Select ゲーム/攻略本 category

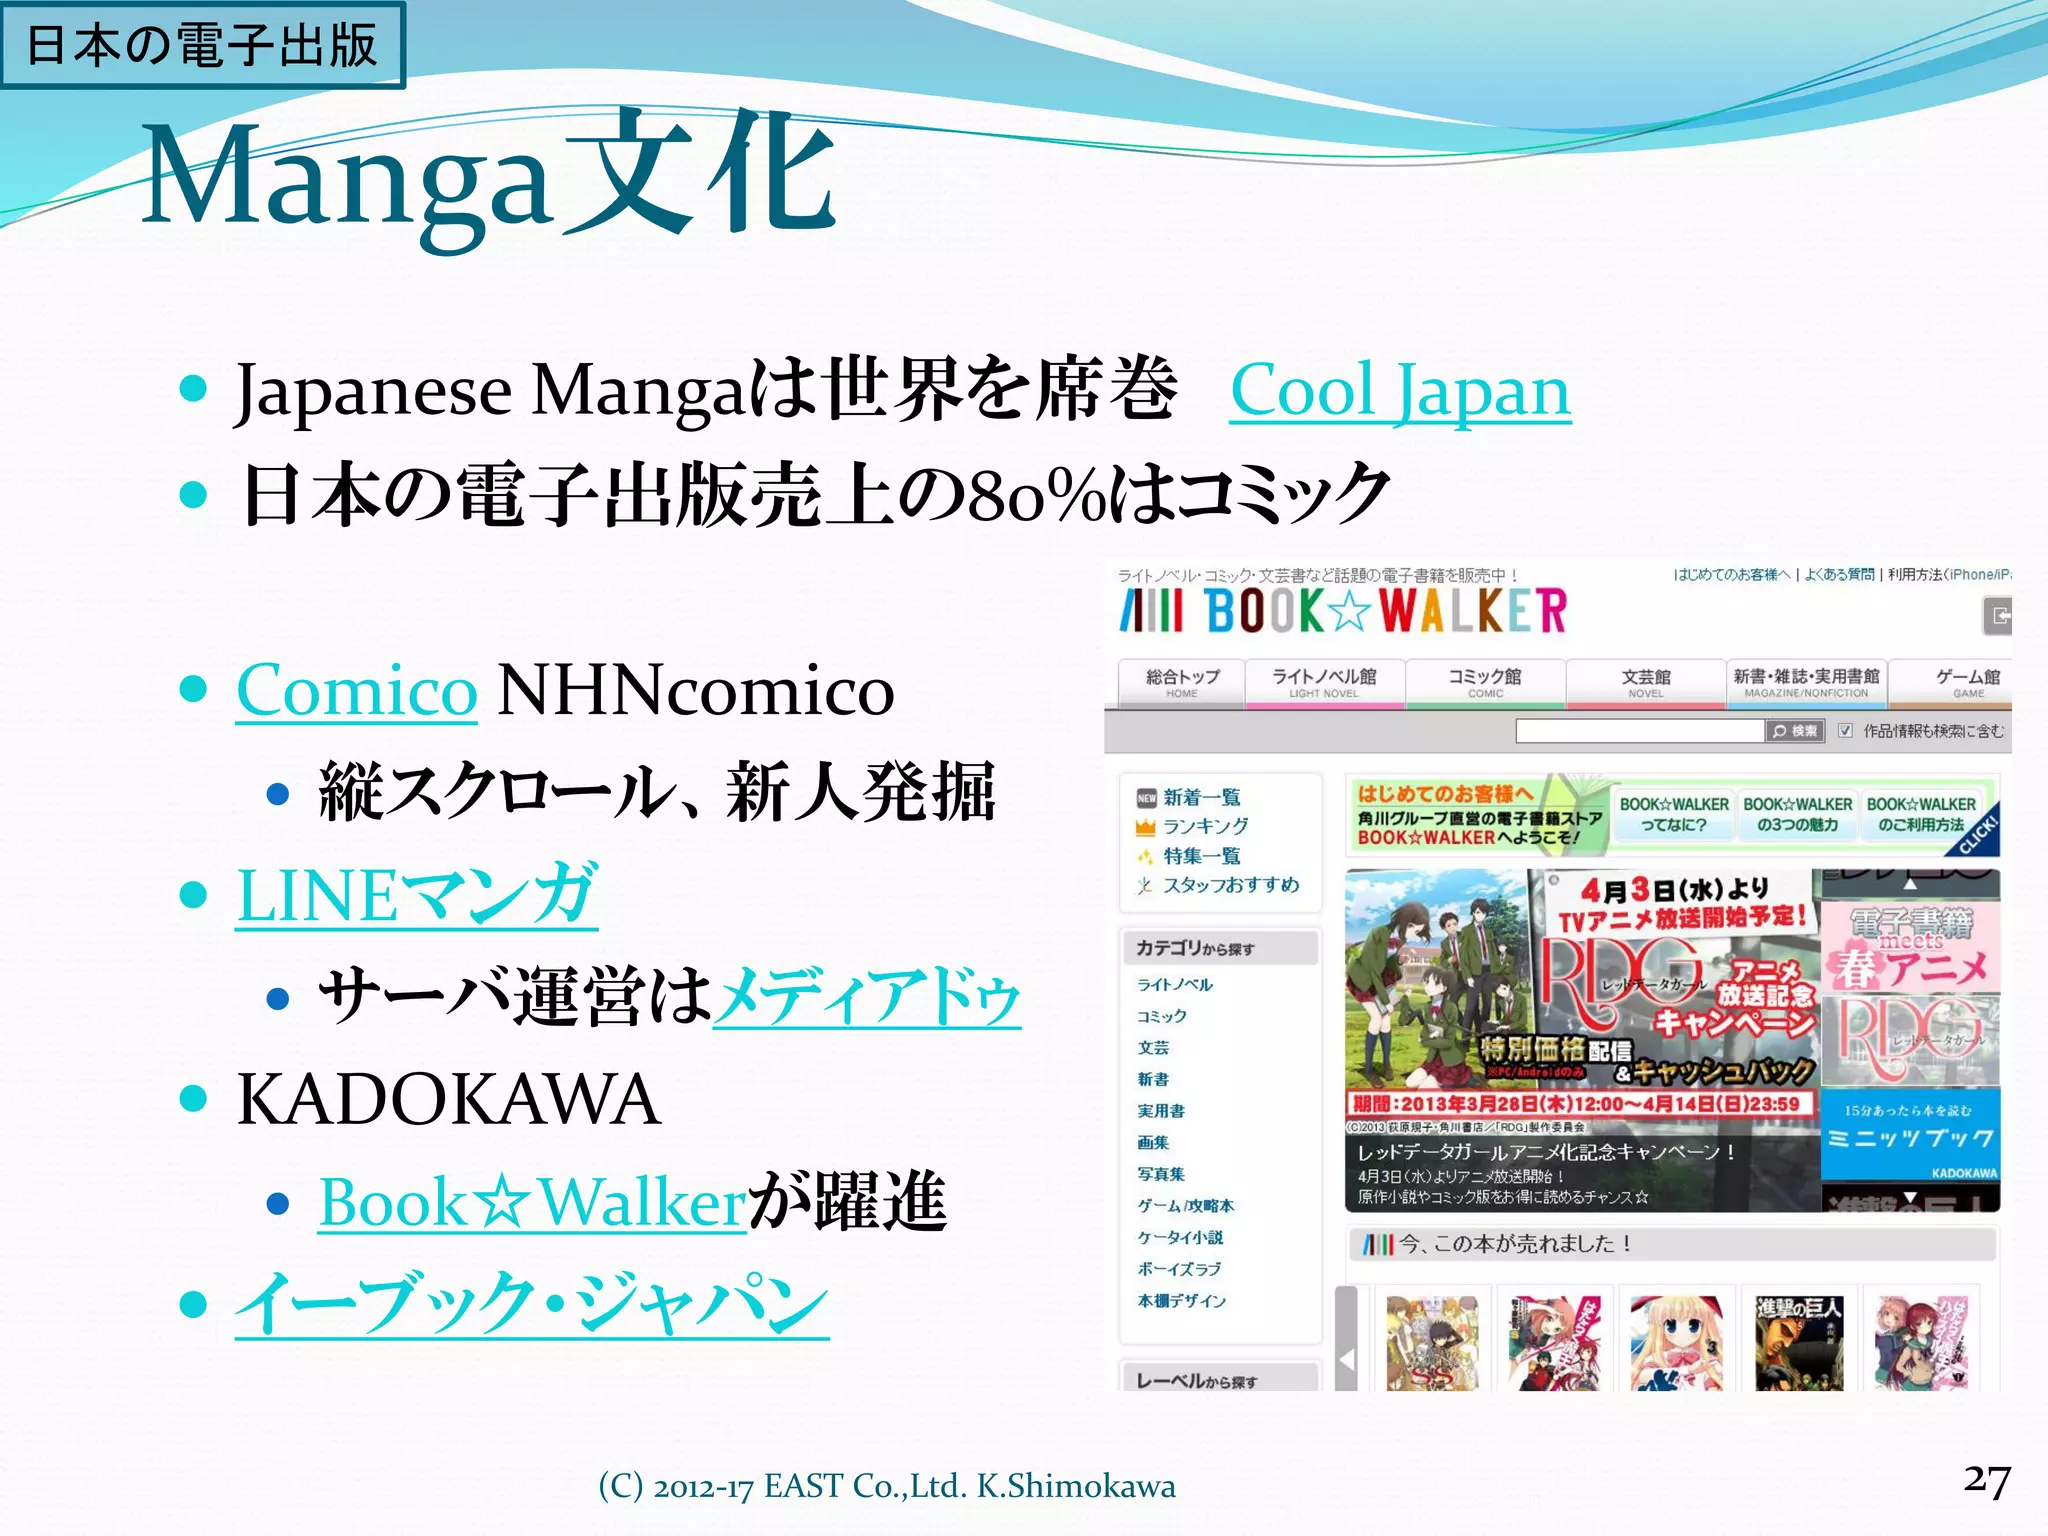[1186, 1206]
